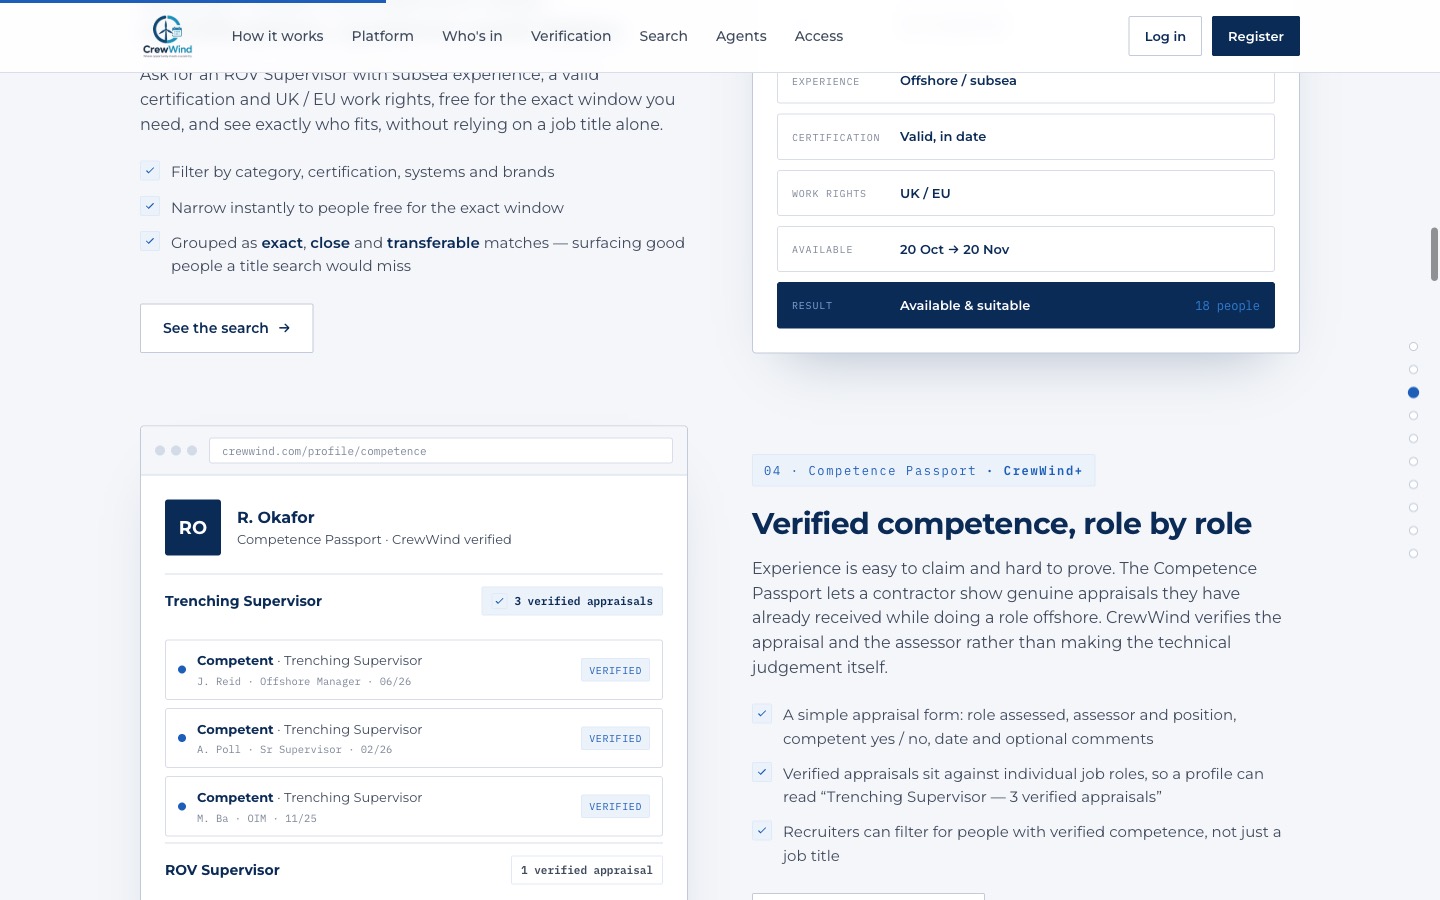The image size is (1440, 900).
Task: Click the "ROV Supervisor" role heading
Action: click(222, 870)
